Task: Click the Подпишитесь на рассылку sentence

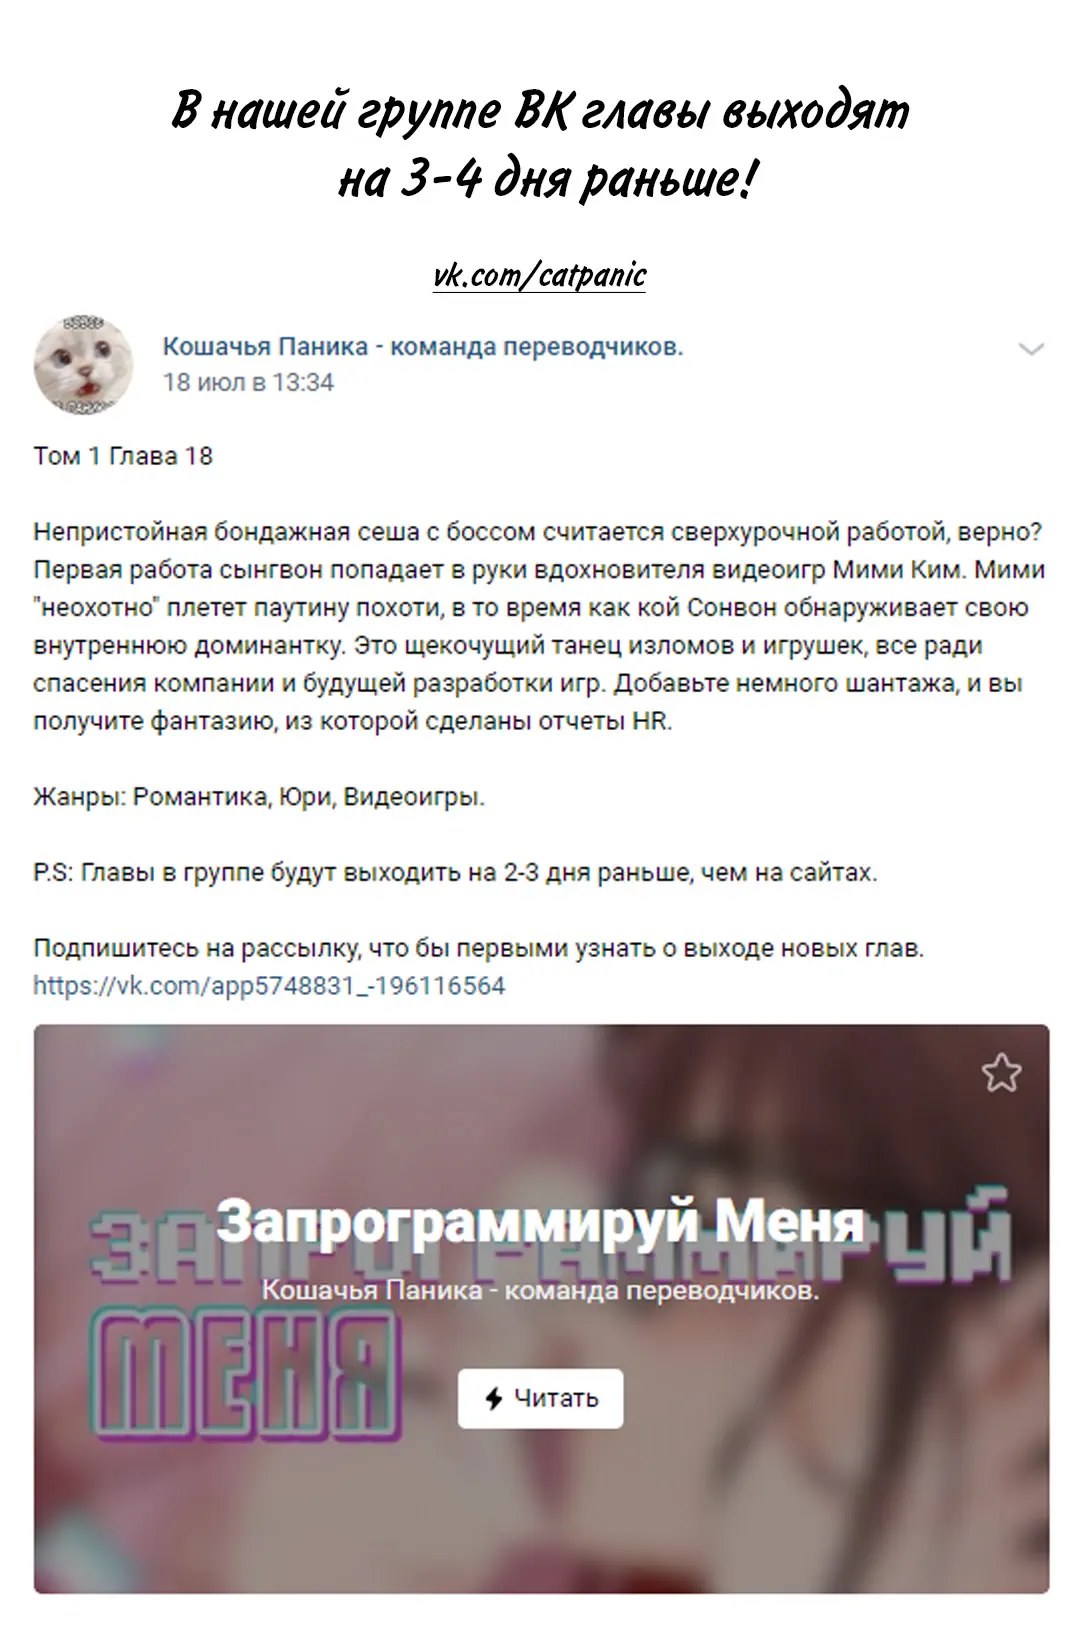Action: coord(479,948)
